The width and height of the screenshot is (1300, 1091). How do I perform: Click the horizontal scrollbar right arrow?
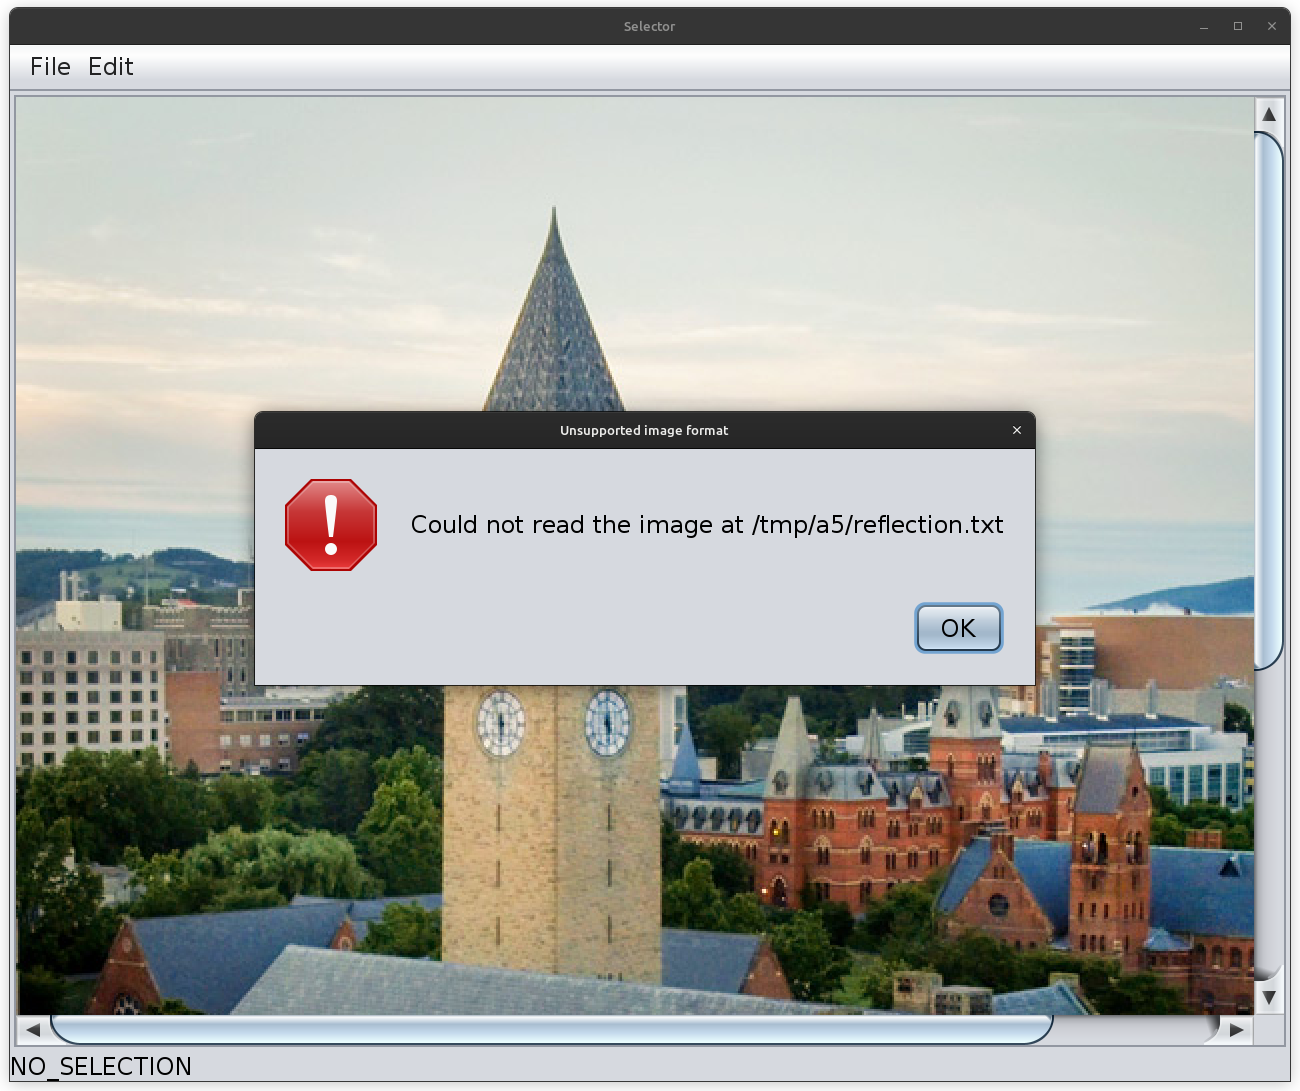click(x=1236, y=1030)
